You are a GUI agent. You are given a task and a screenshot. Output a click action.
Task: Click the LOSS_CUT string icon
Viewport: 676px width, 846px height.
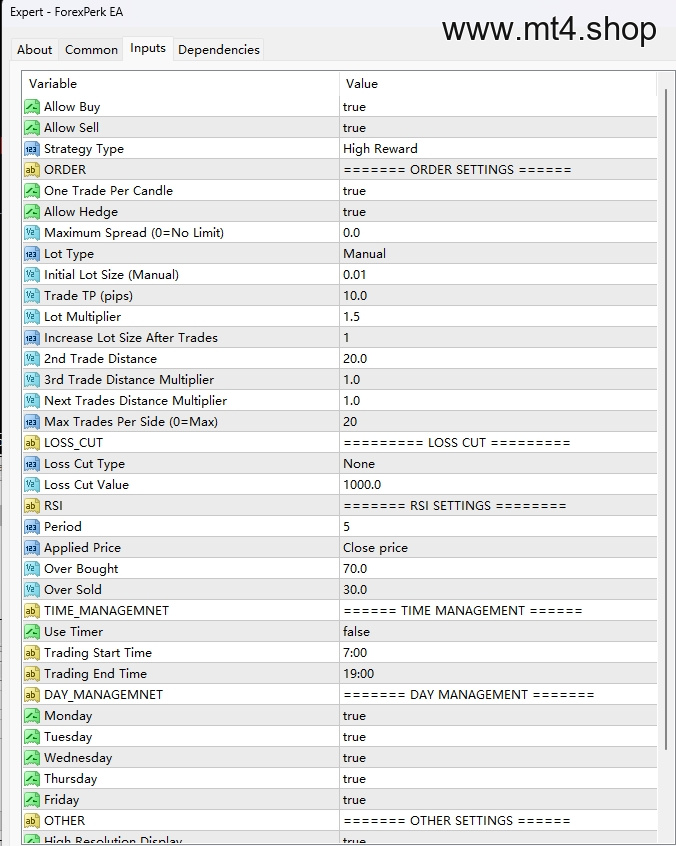coord(32,444)
